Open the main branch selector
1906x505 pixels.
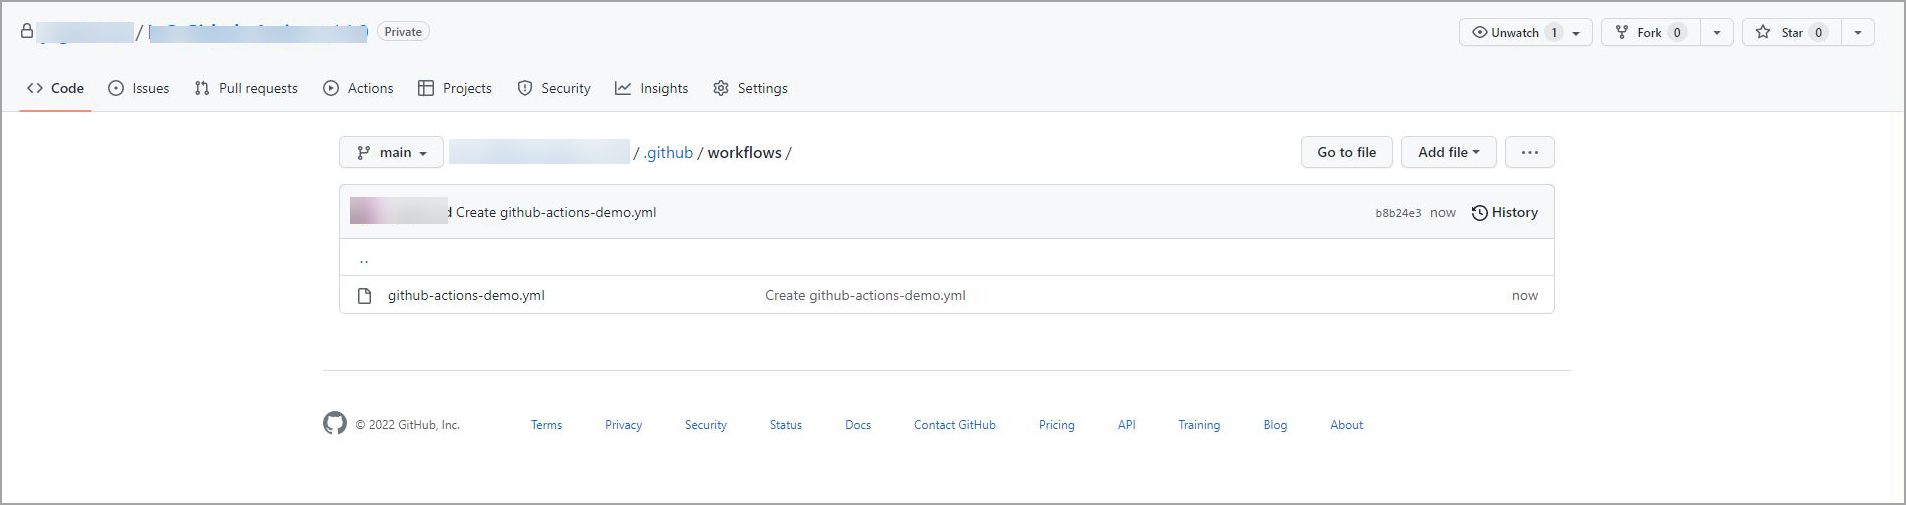(x=391, y=152)
